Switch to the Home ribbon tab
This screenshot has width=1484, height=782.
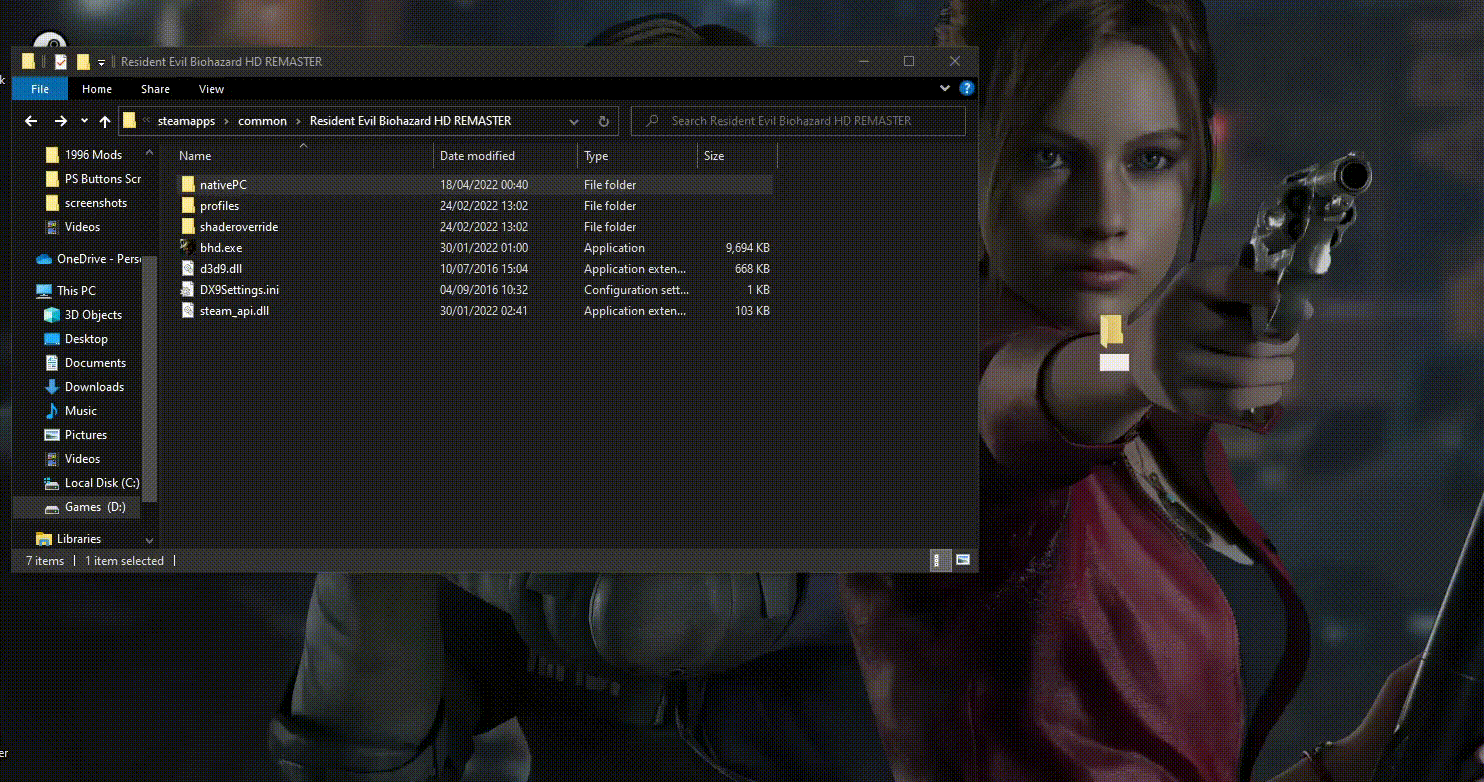(97, 89)
